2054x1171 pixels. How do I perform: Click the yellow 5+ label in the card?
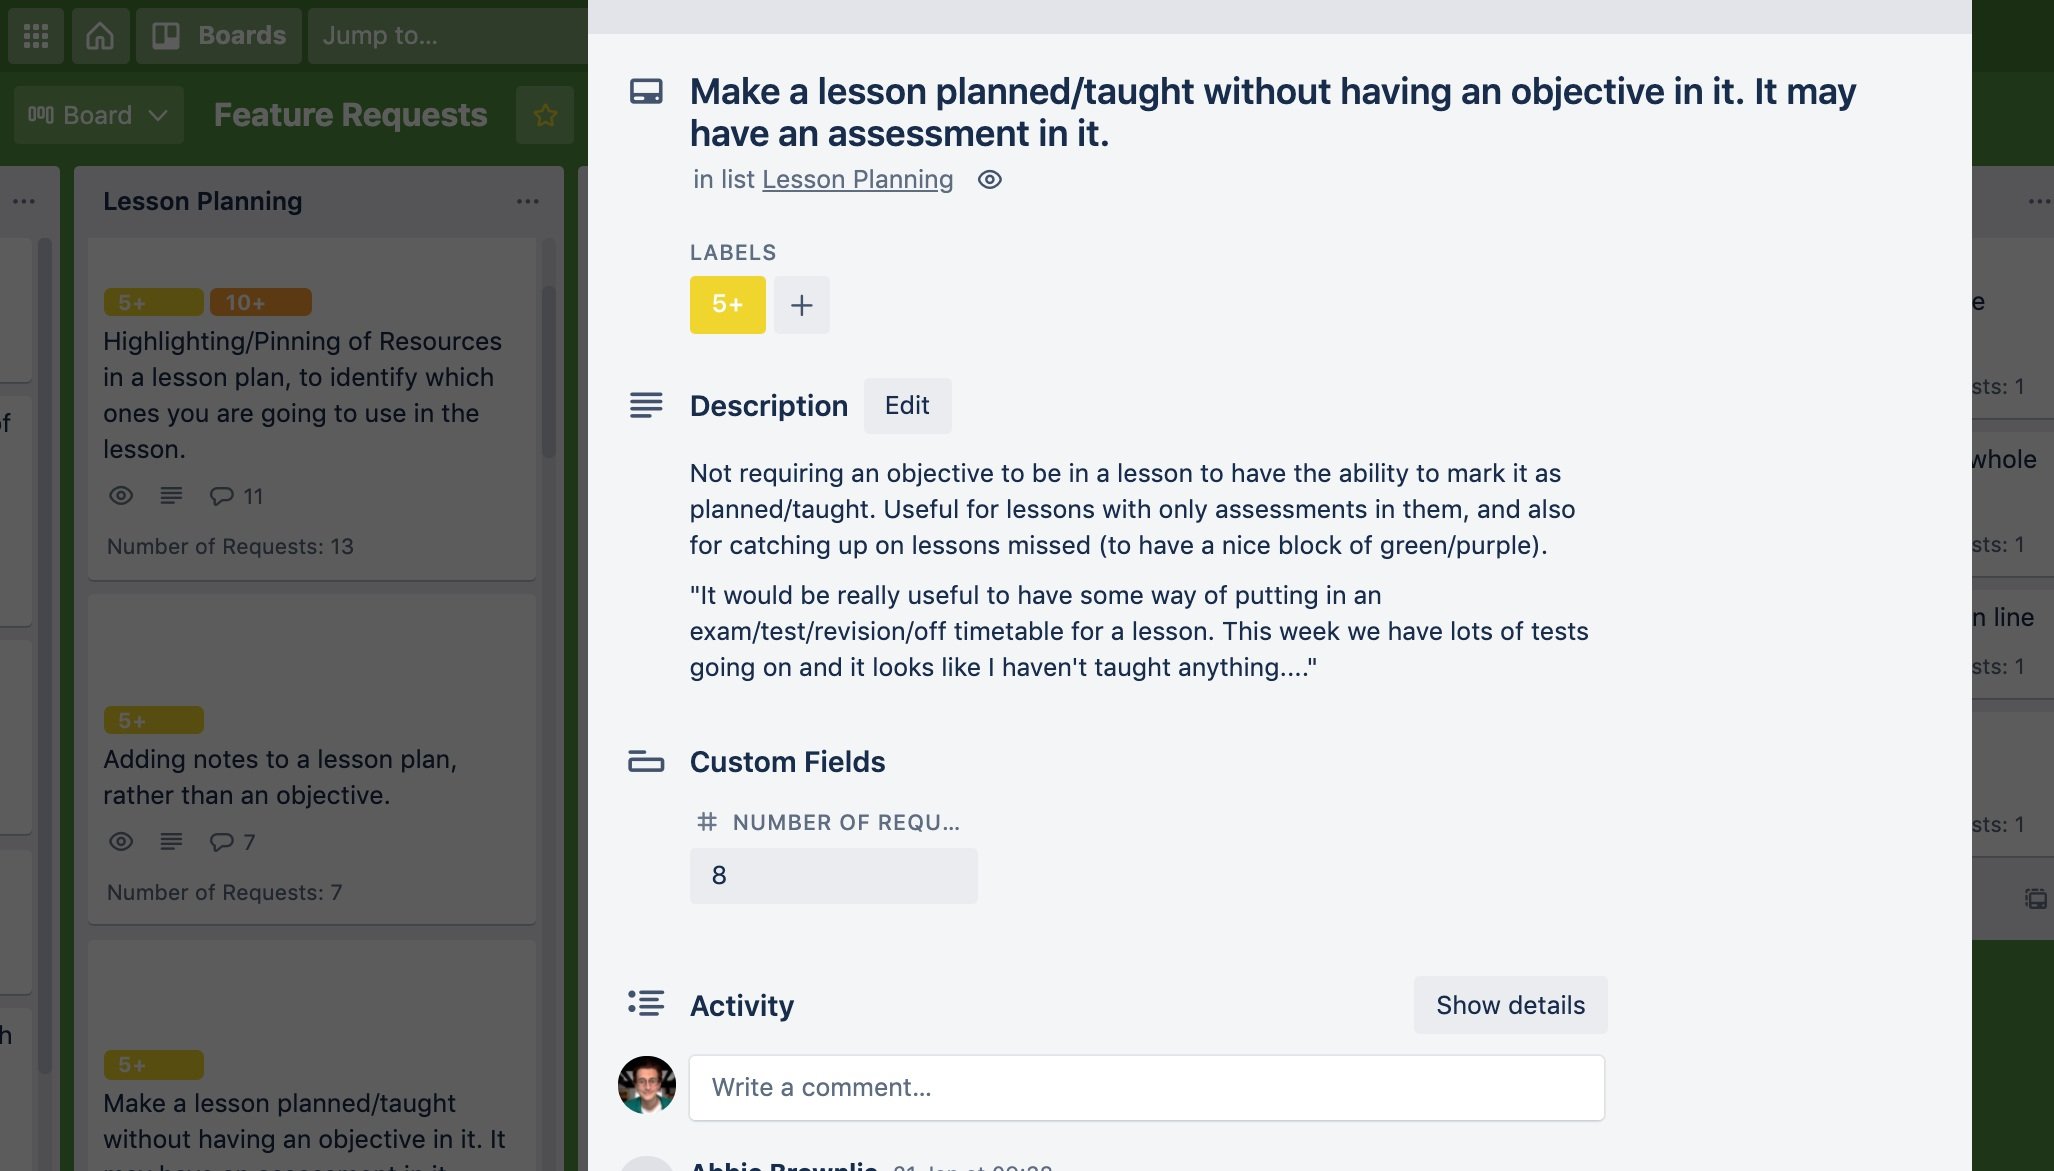coord(727,305)
